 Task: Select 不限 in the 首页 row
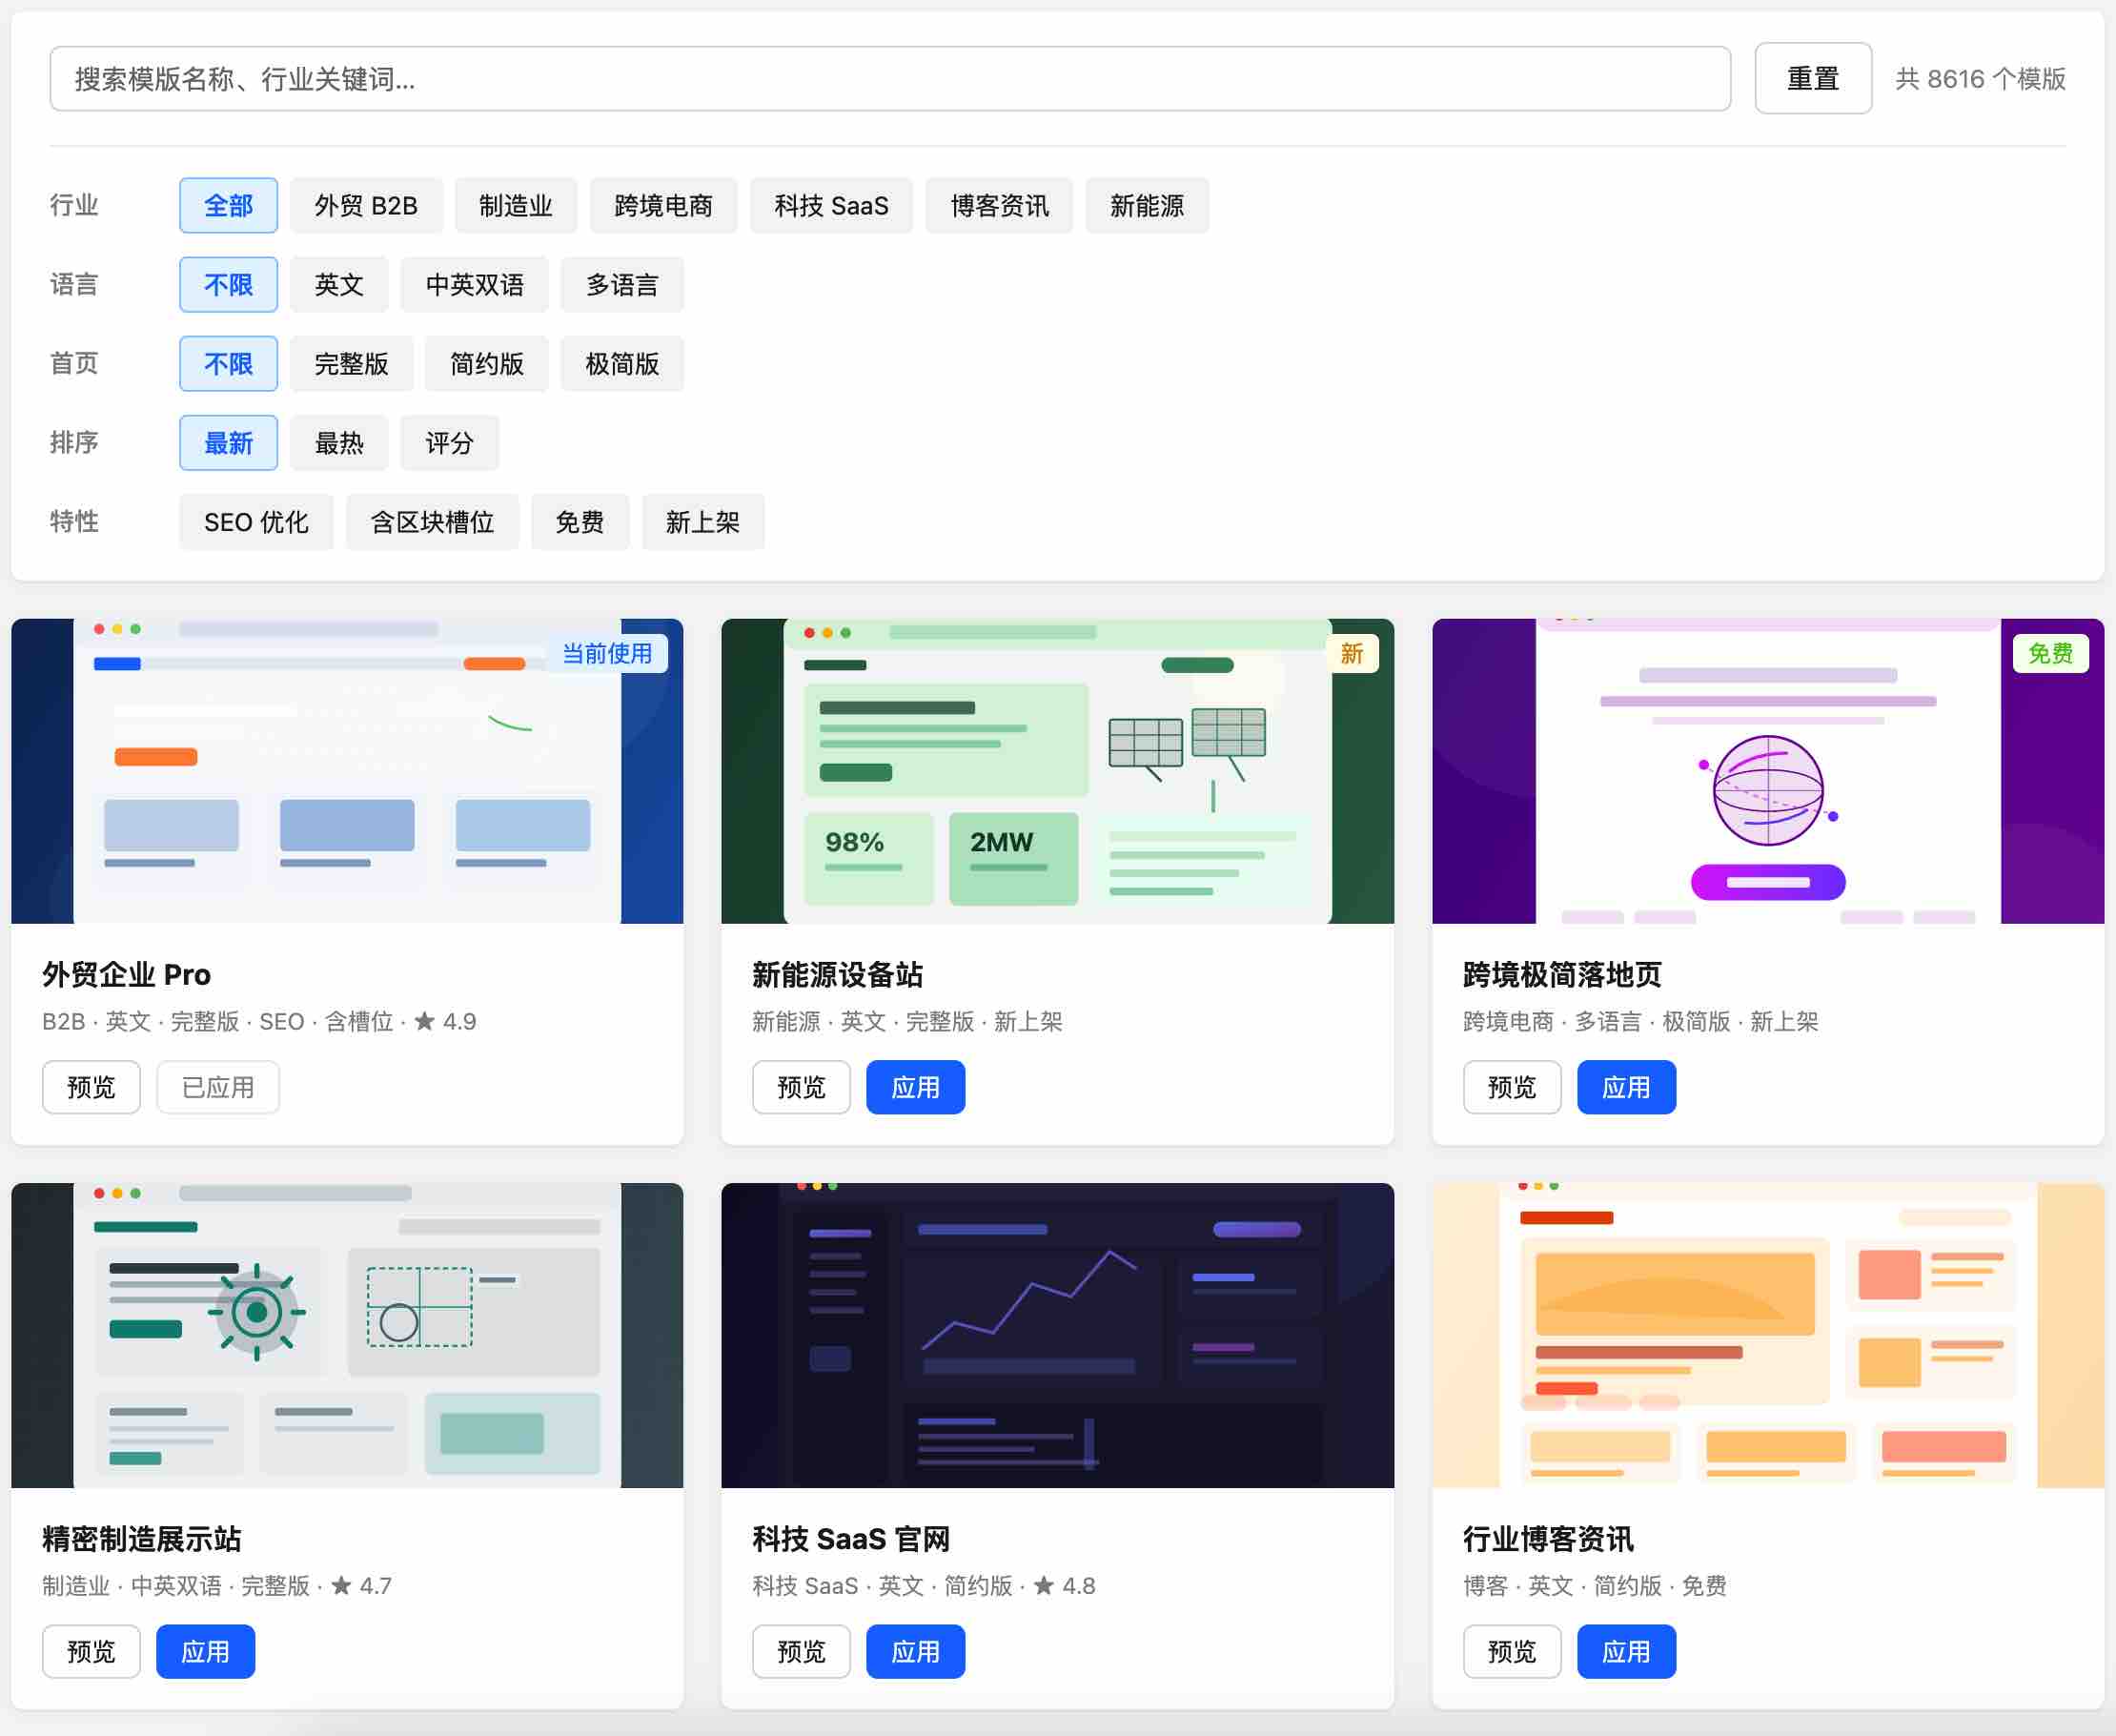[x=228, y=363]
